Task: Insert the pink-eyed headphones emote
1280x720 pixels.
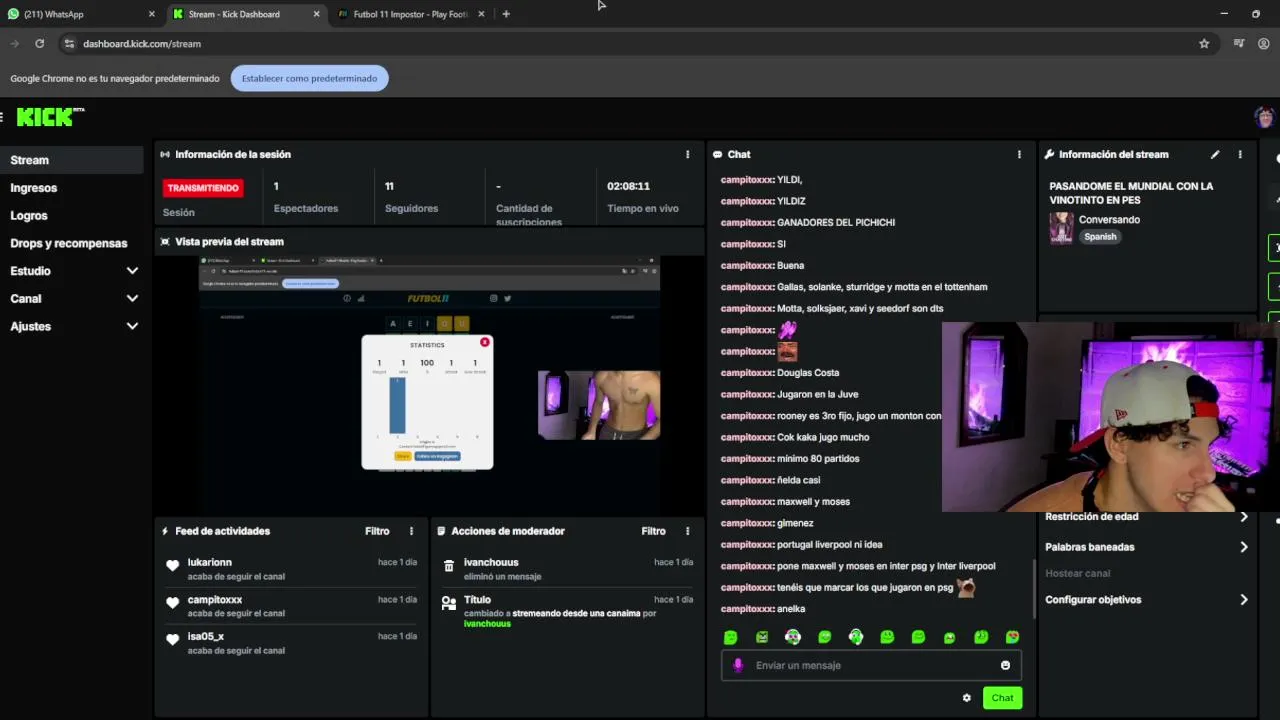Action: (793, 637)
